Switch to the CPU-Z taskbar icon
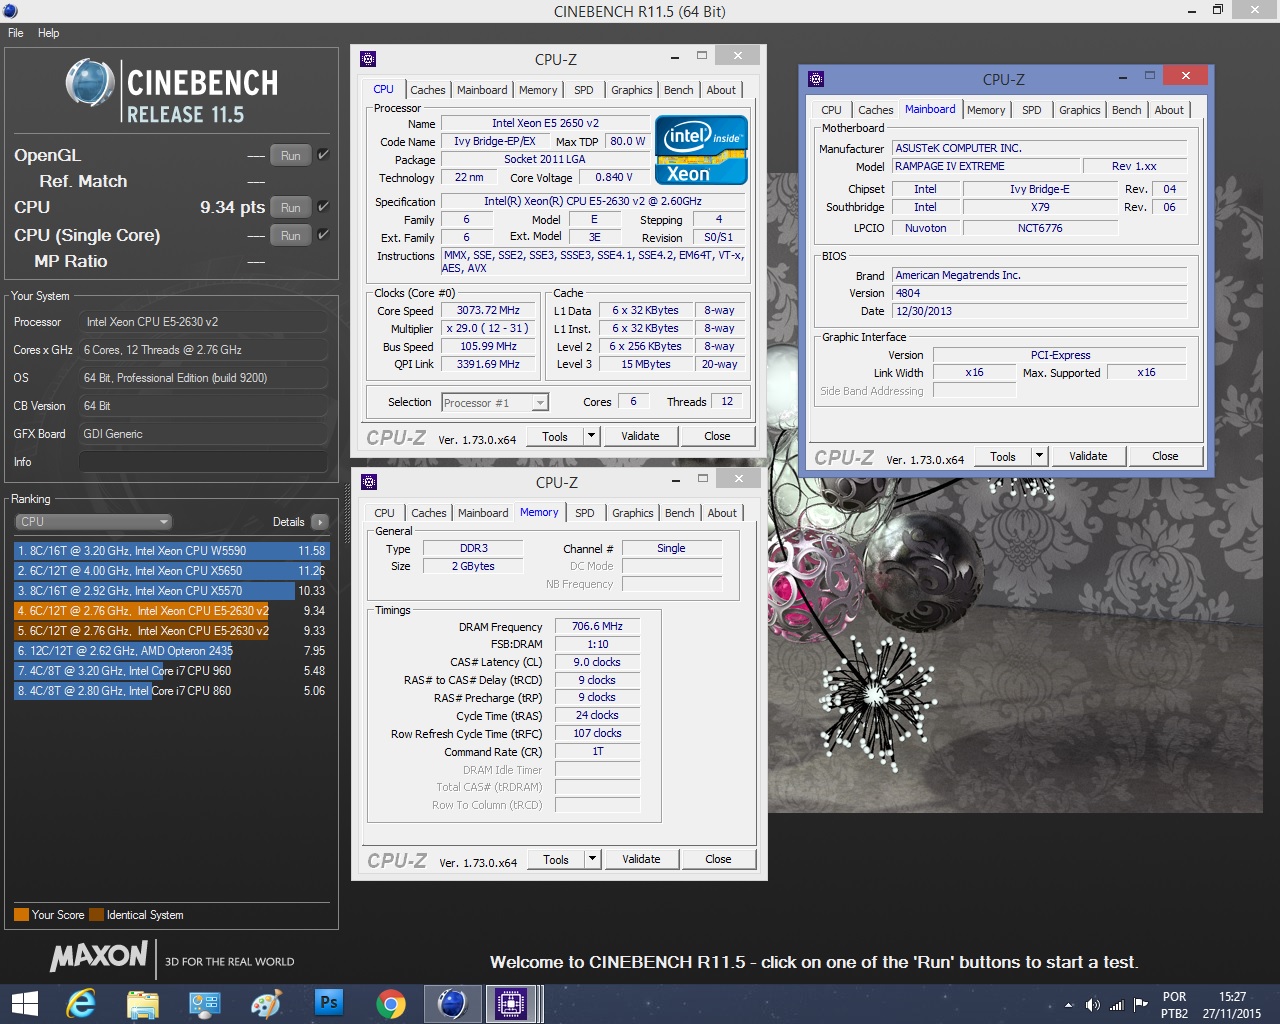The width and height of the screenshot is (1280, 1024). 511,1003
